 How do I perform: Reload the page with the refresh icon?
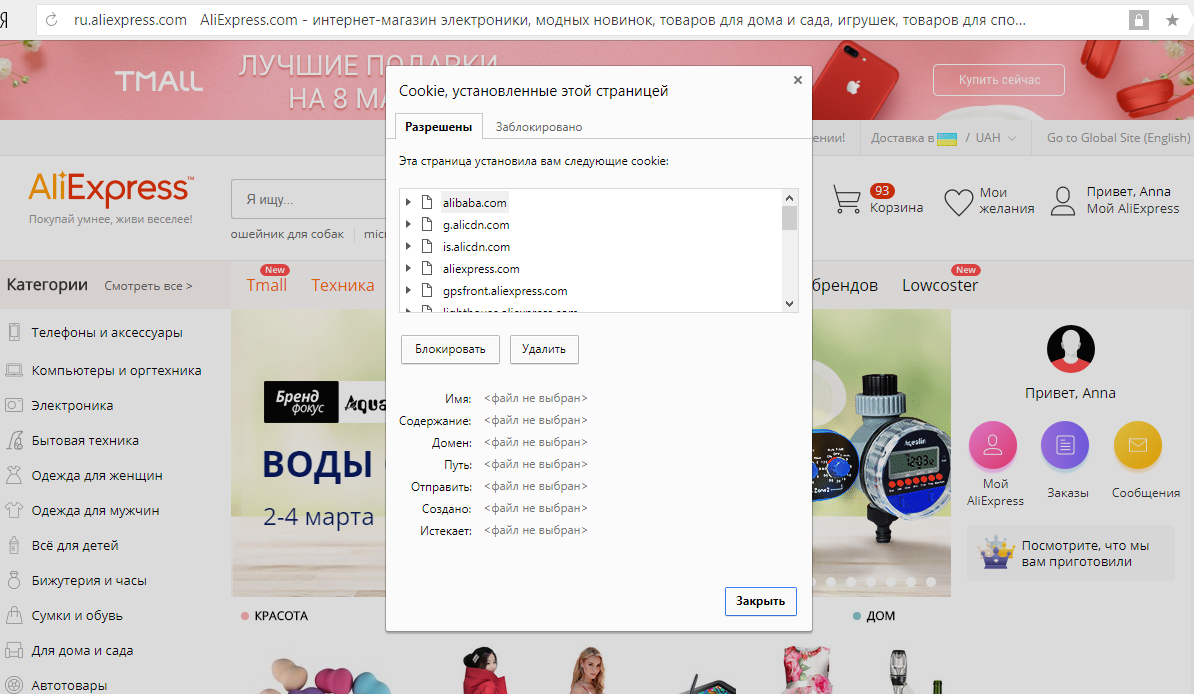pyautogui.click(x=52, y=21)
